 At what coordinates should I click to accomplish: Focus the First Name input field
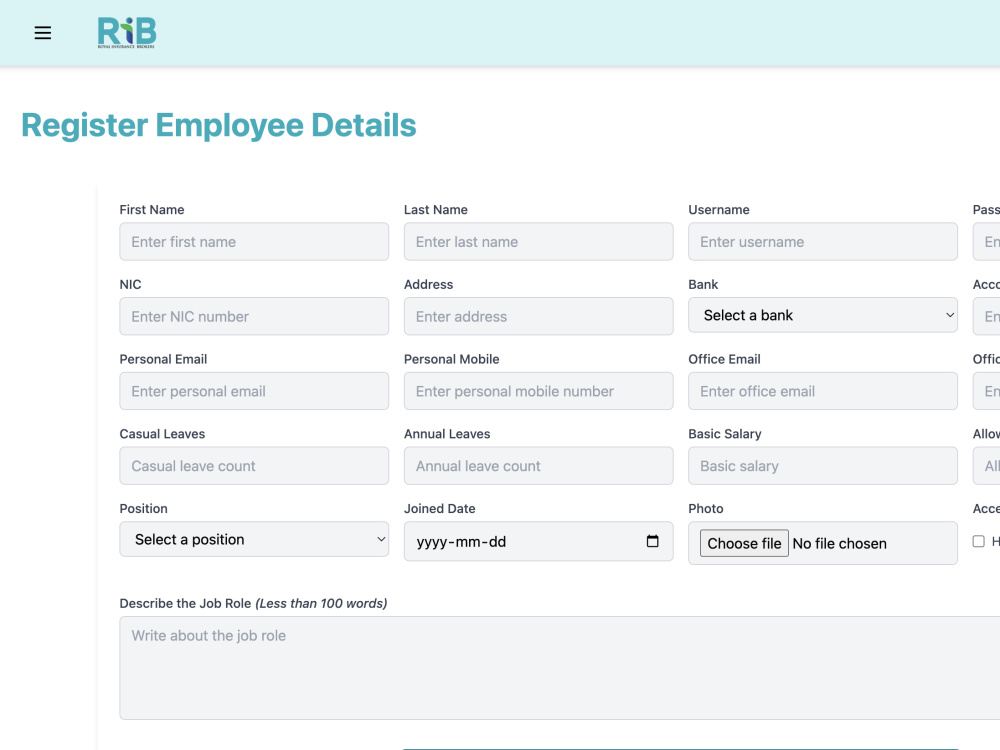coord(254,242)
